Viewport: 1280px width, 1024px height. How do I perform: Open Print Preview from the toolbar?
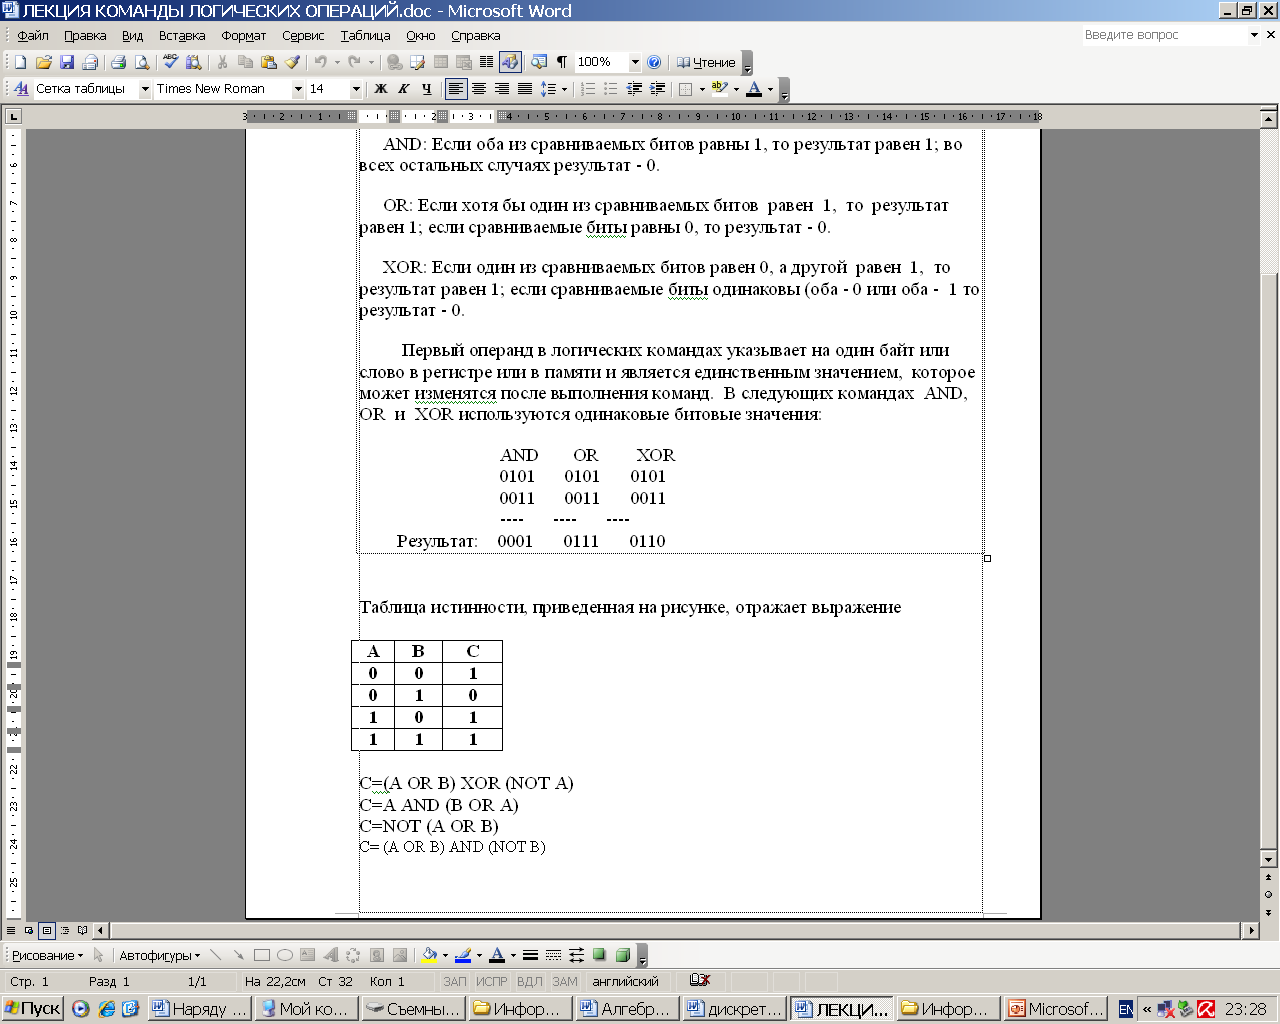(141, 62)
